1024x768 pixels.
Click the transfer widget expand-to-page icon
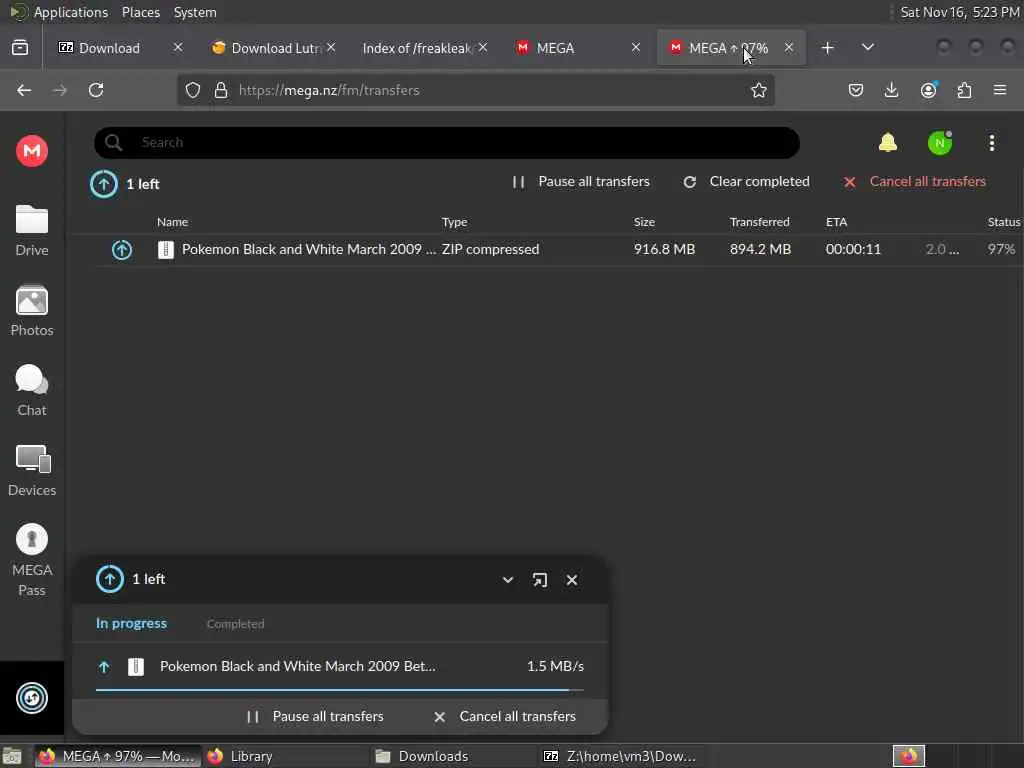click(539, 580)
